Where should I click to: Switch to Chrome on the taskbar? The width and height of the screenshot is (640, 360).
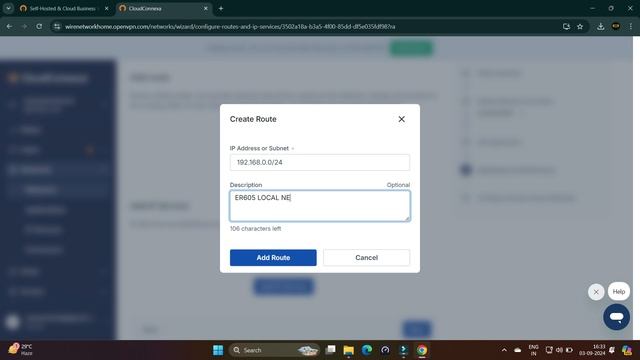click(422, 350)
